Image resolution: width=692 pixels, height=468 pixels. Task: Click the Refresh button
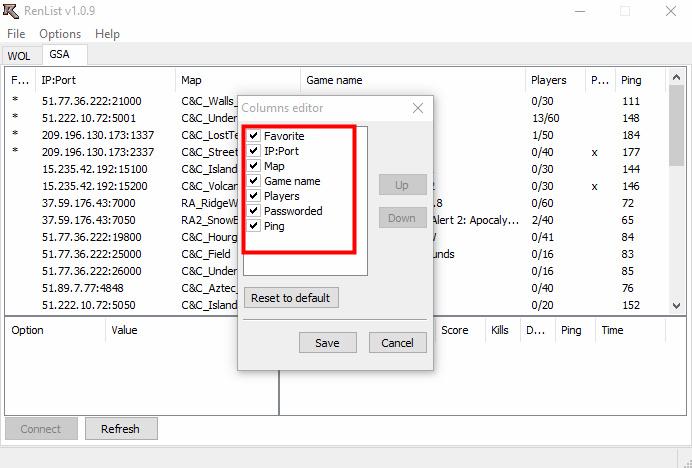pos(120,429)
